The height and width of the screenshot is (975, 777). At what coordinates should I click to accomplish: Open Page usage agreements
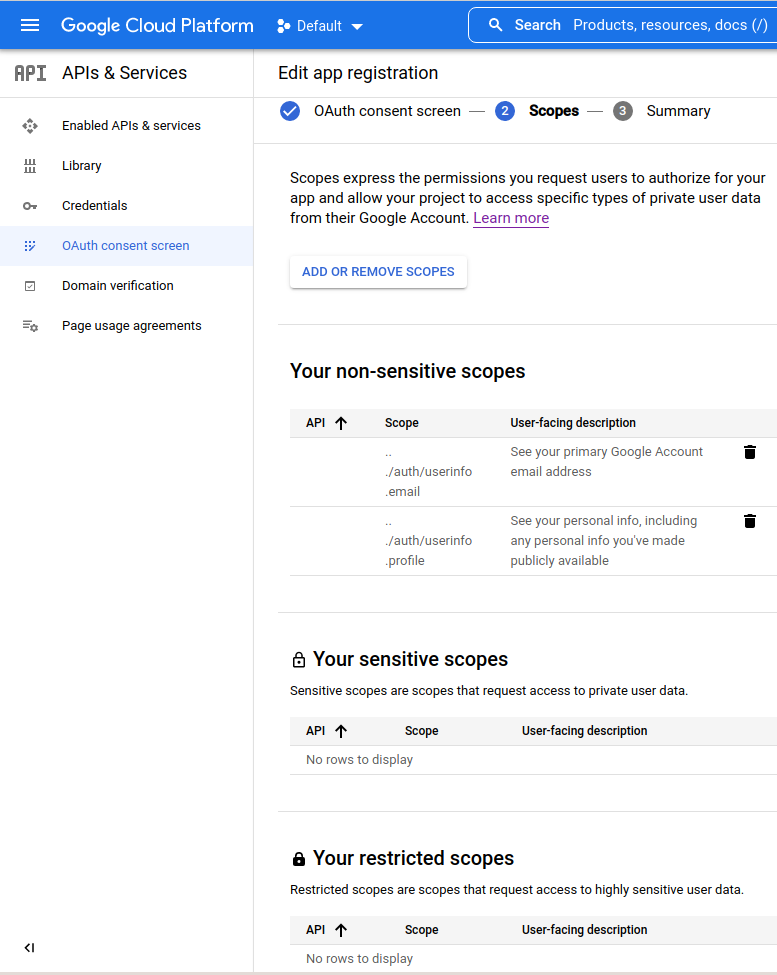132,326
